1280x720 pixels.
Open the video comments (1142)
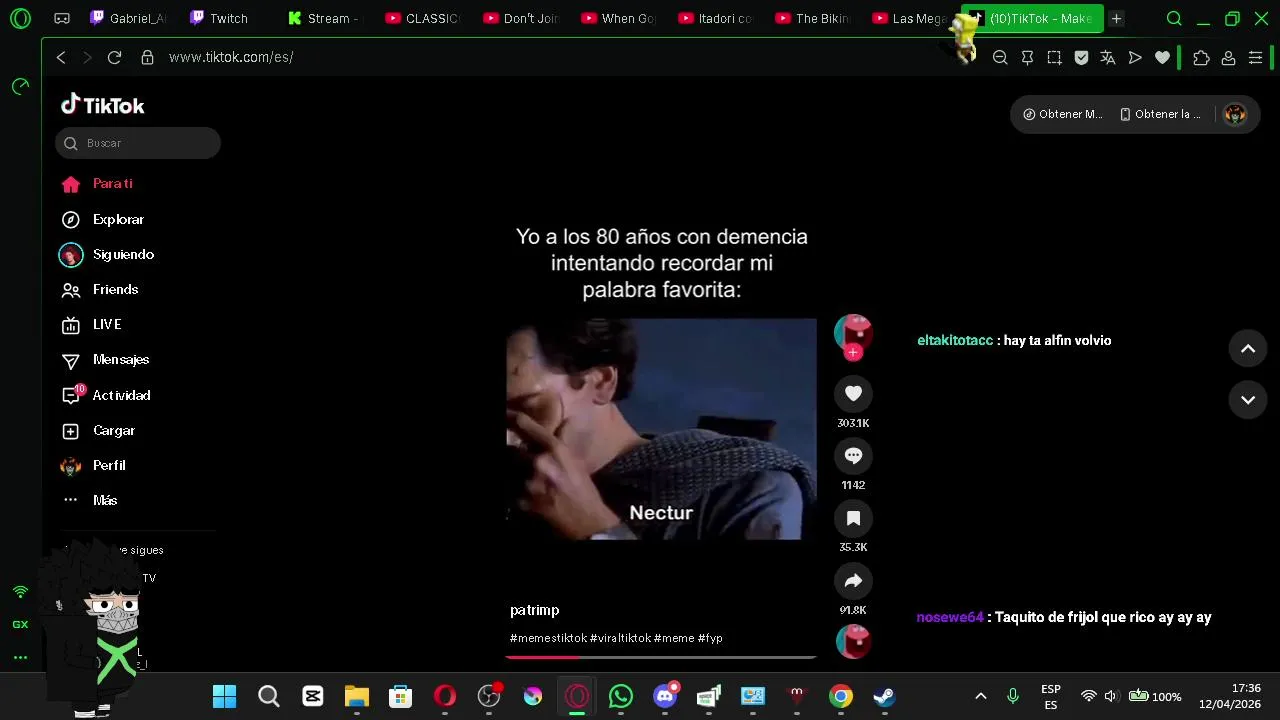[853, 456]
